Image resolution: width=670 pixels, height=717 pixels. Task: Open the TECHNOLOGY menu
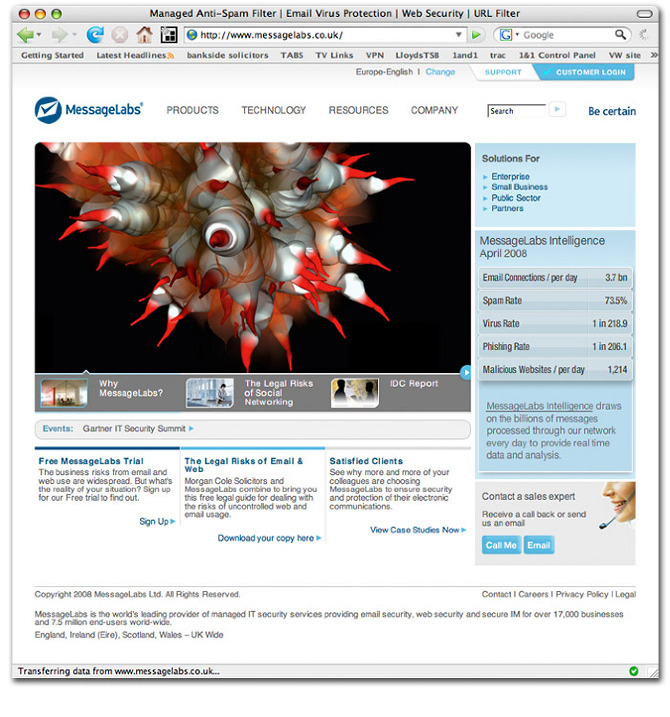[273, 110]
